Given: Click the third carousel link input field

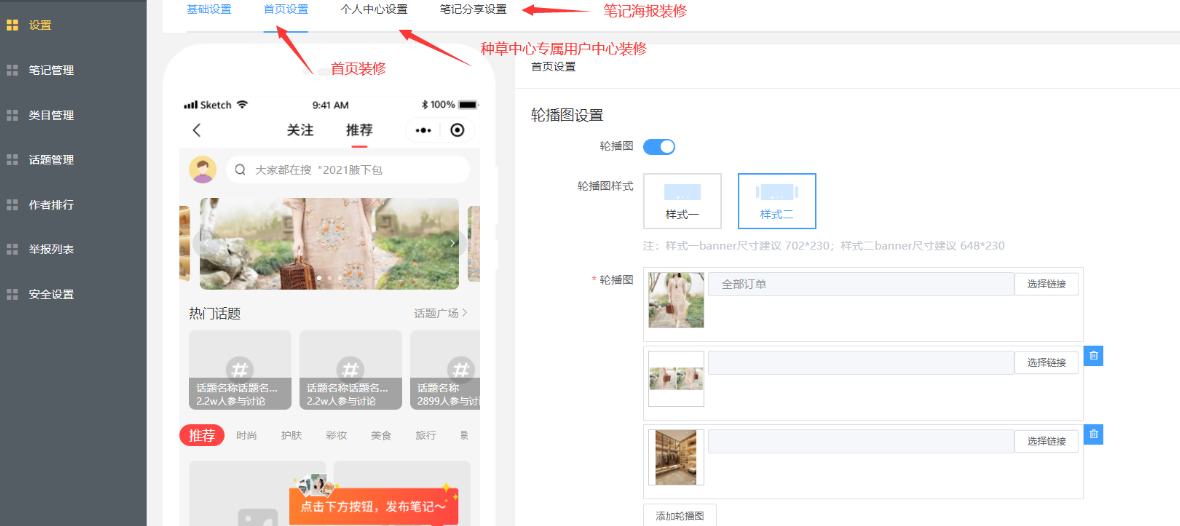Looking at the screenshot, I should coord(861,441).
